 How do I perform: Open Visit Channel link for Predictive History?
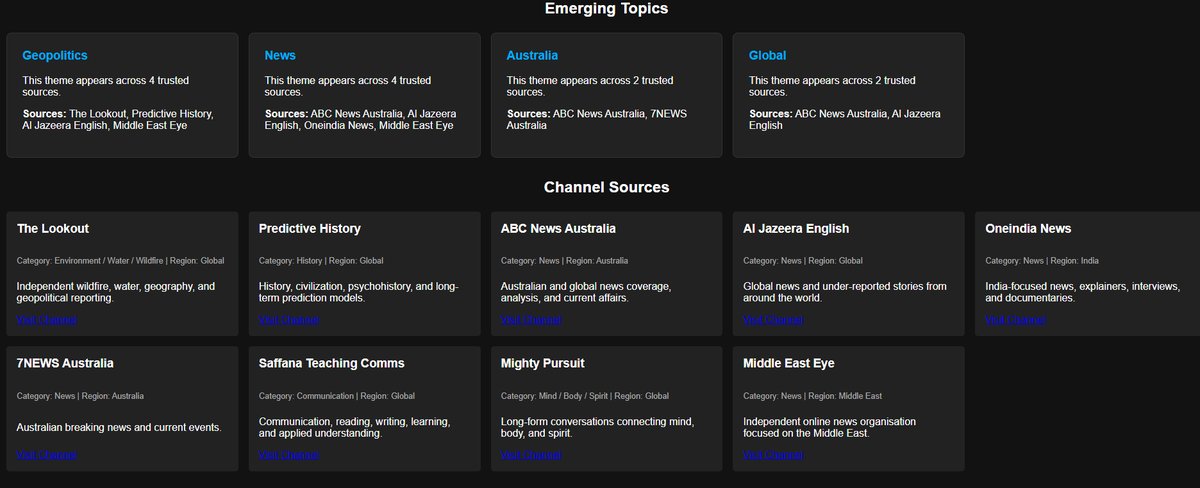289,320
